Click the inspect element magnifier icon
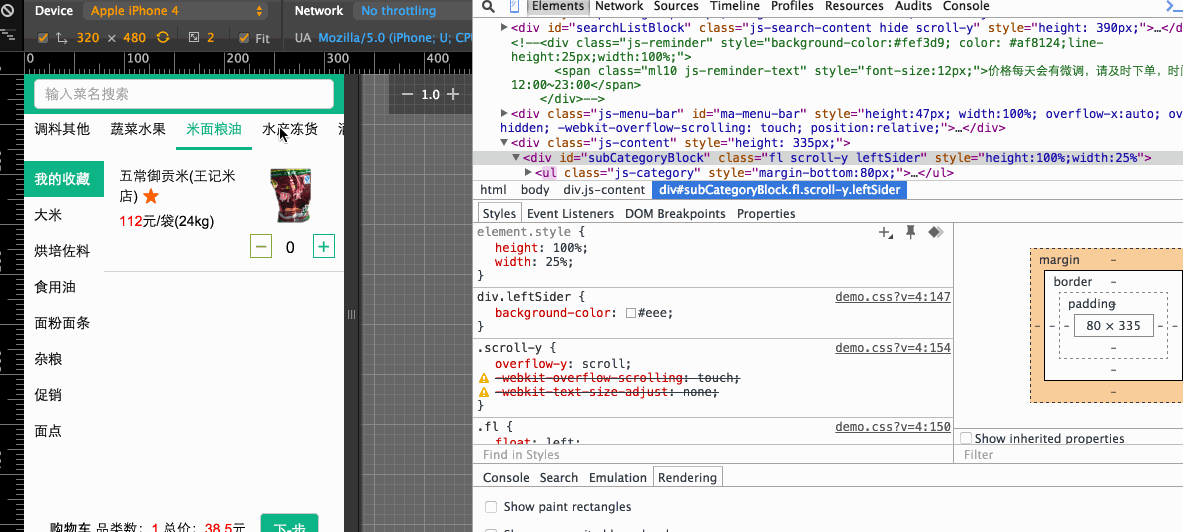1183x532 pixels. coord(487,6)
